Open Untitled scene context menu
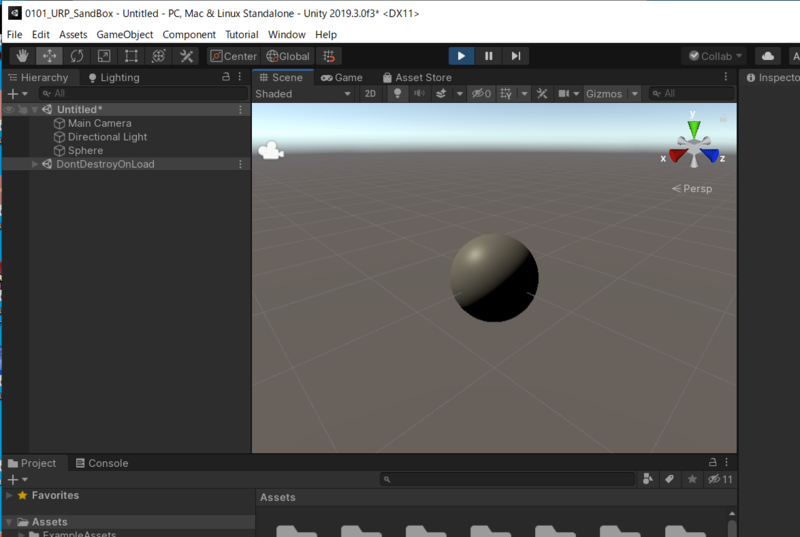Screen dimensions: 800x537 (x=240, y=110)
